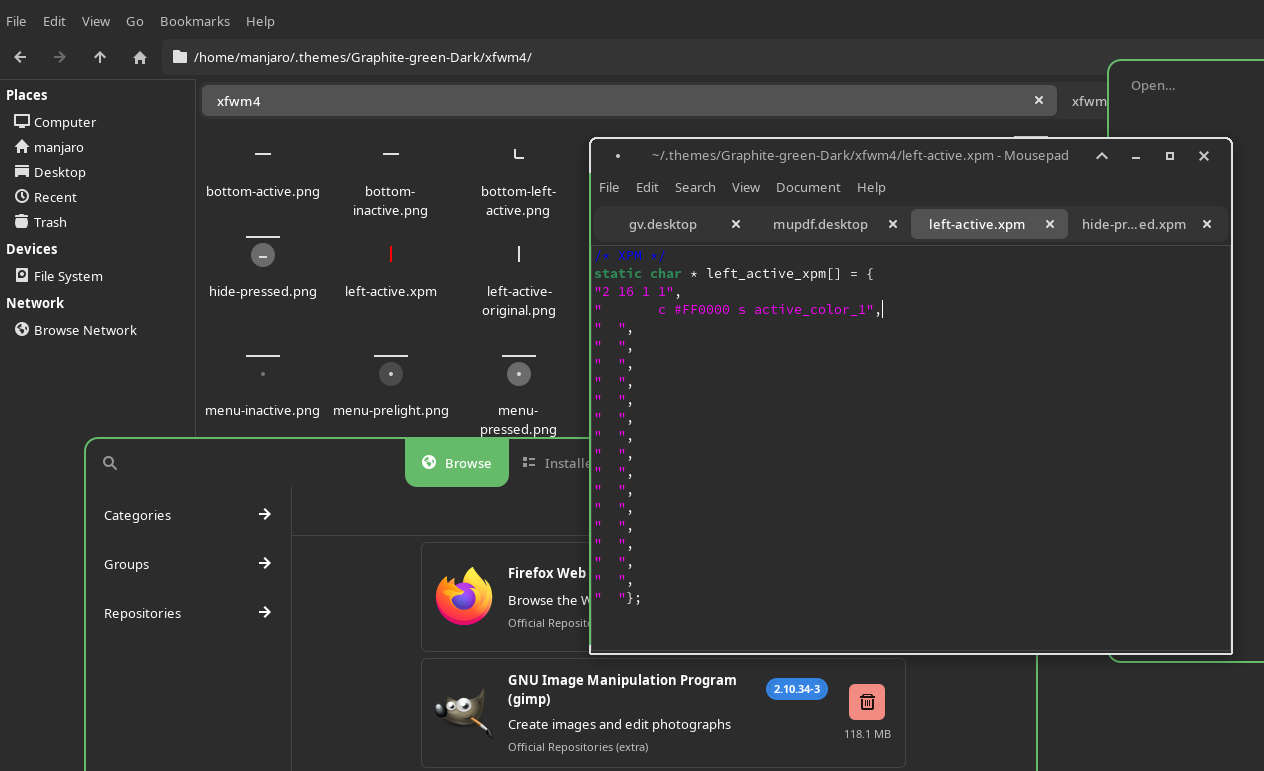Remove GIMP using the trash can icon
The image size is (1264, 771).
(866, 702)
